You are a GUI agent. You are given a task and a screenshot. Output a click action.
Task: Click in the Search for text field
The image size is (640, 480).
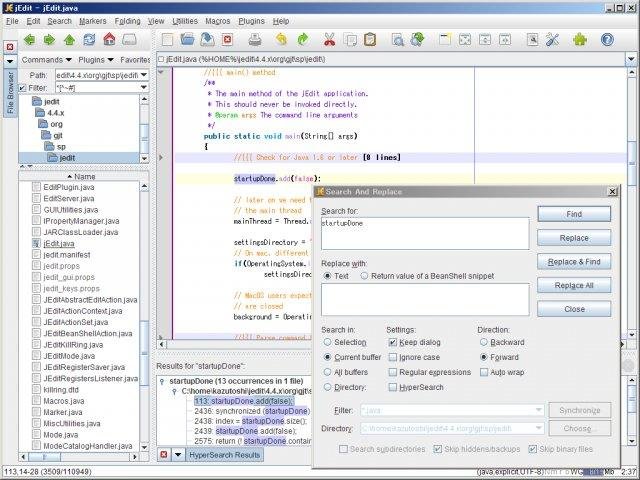coord(425,233)
